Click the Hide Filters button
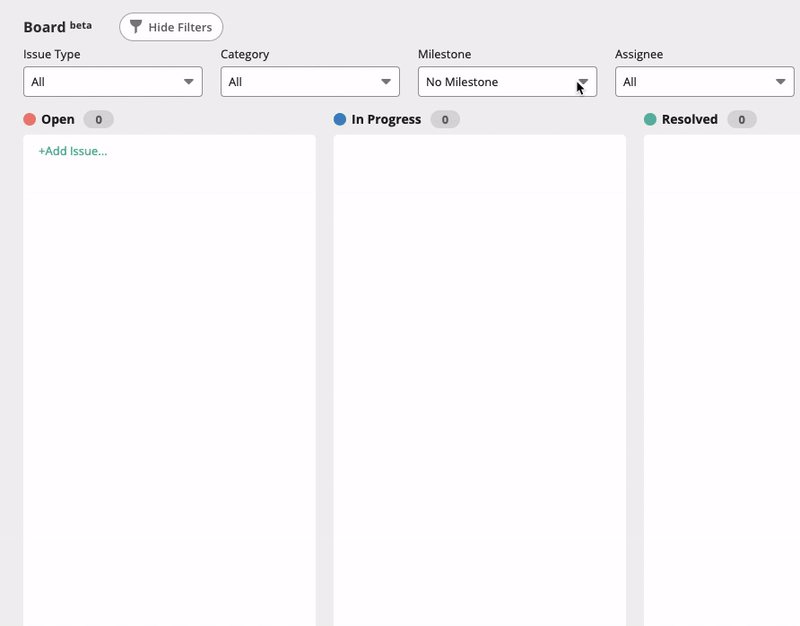The image size is (800, 626). [x=171, y=27]
